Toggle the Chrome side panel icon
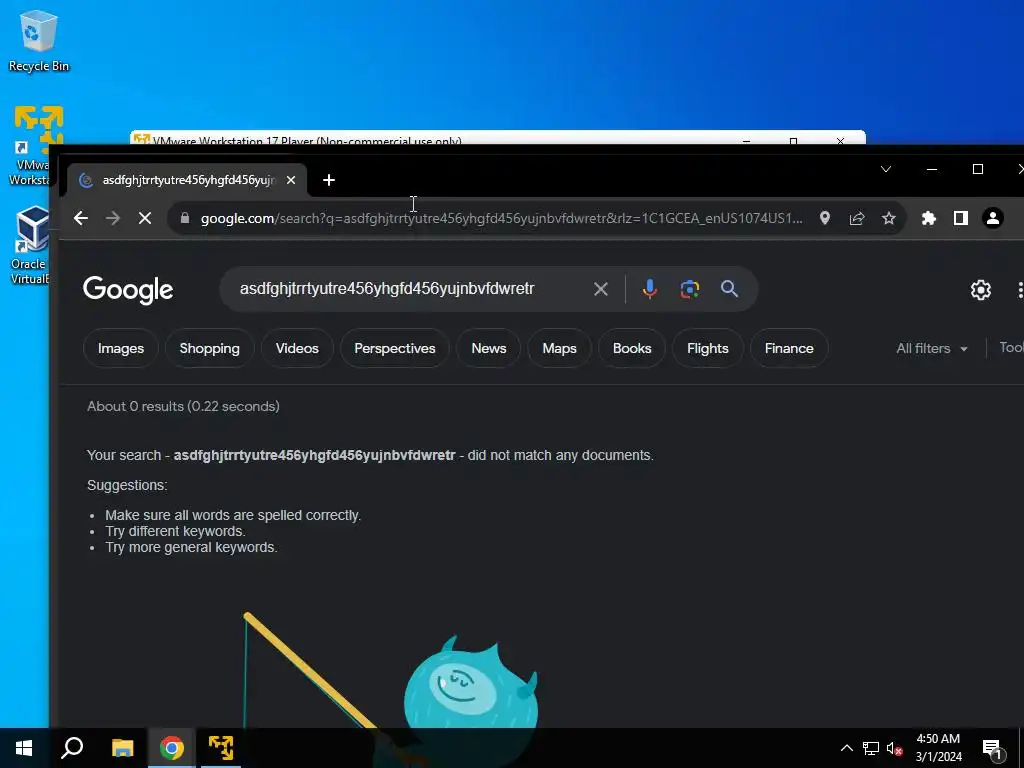 (x=961, y=218)
